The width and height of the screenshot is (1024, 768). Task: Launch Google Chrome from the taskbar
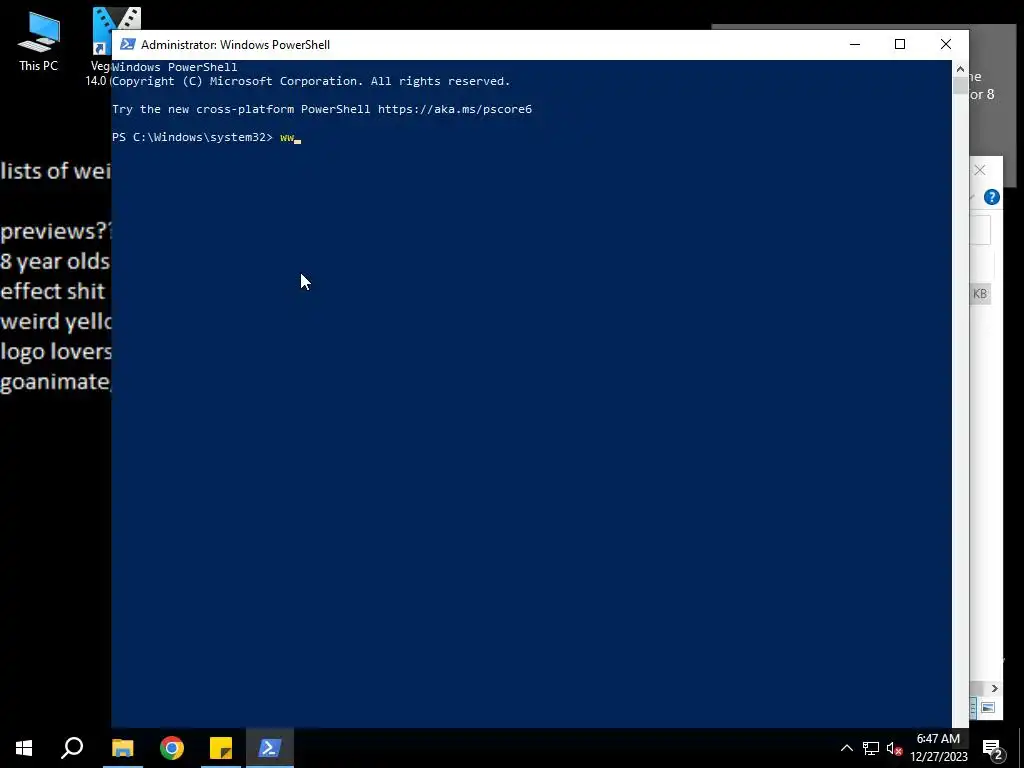[172, 748]
